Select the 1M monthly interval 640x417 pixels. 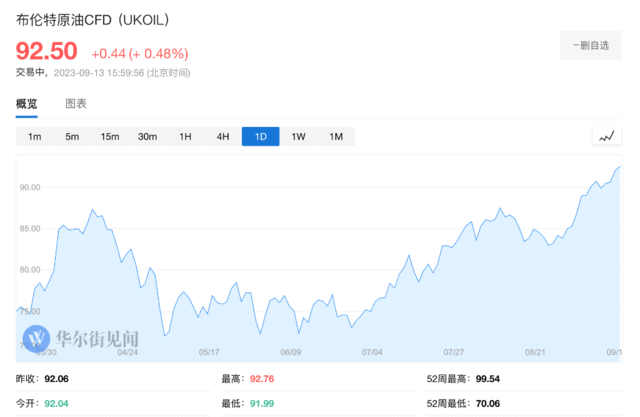[336, 136]
